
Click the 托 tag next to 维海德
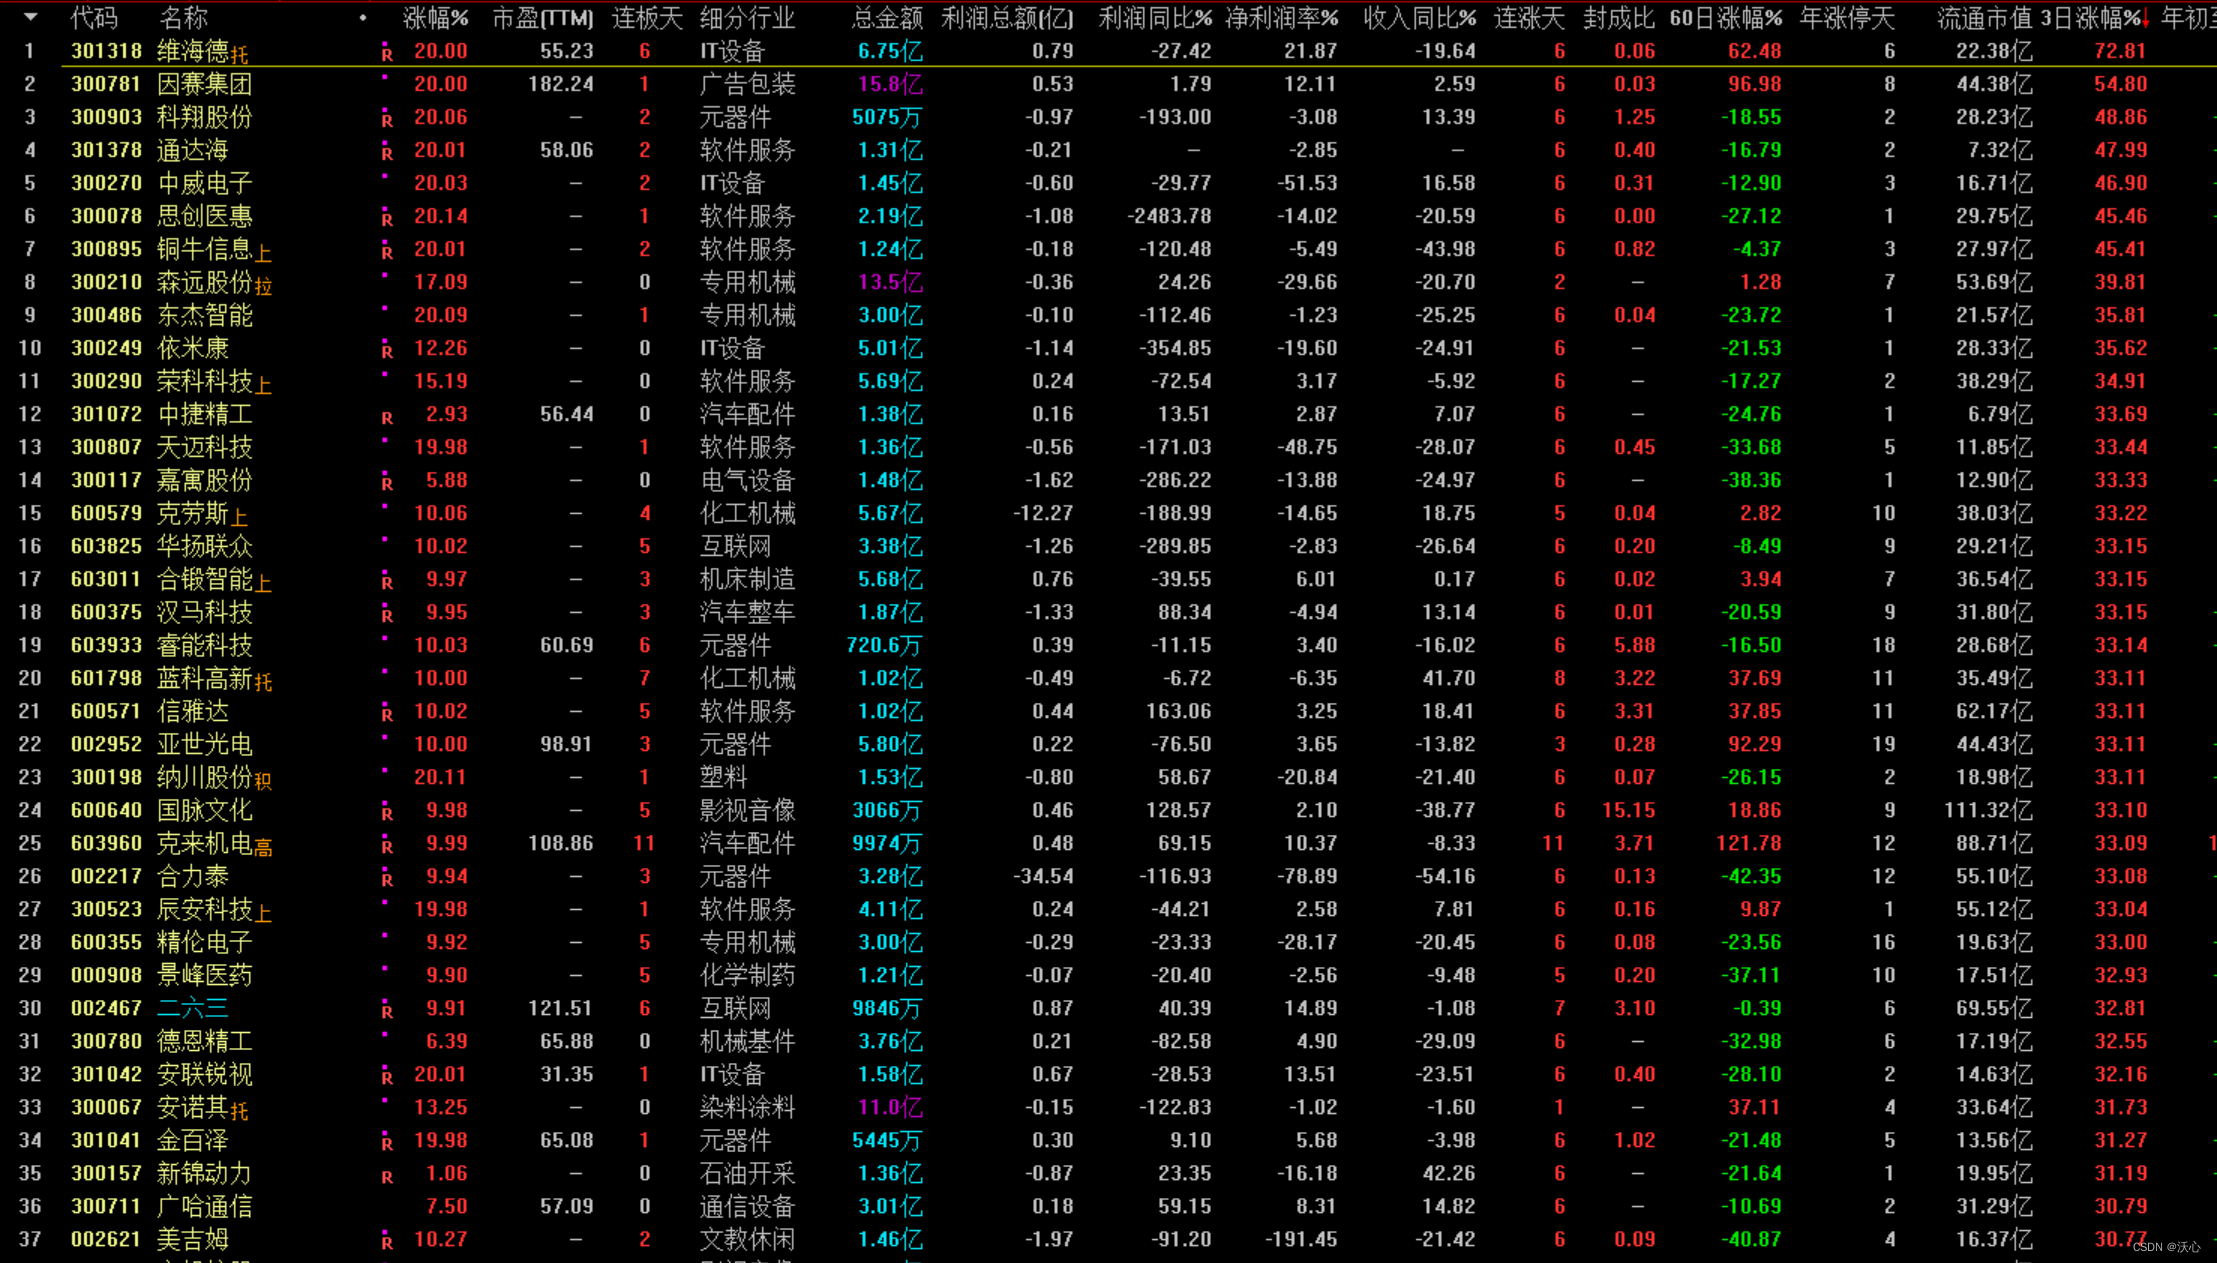pos(239,55)
